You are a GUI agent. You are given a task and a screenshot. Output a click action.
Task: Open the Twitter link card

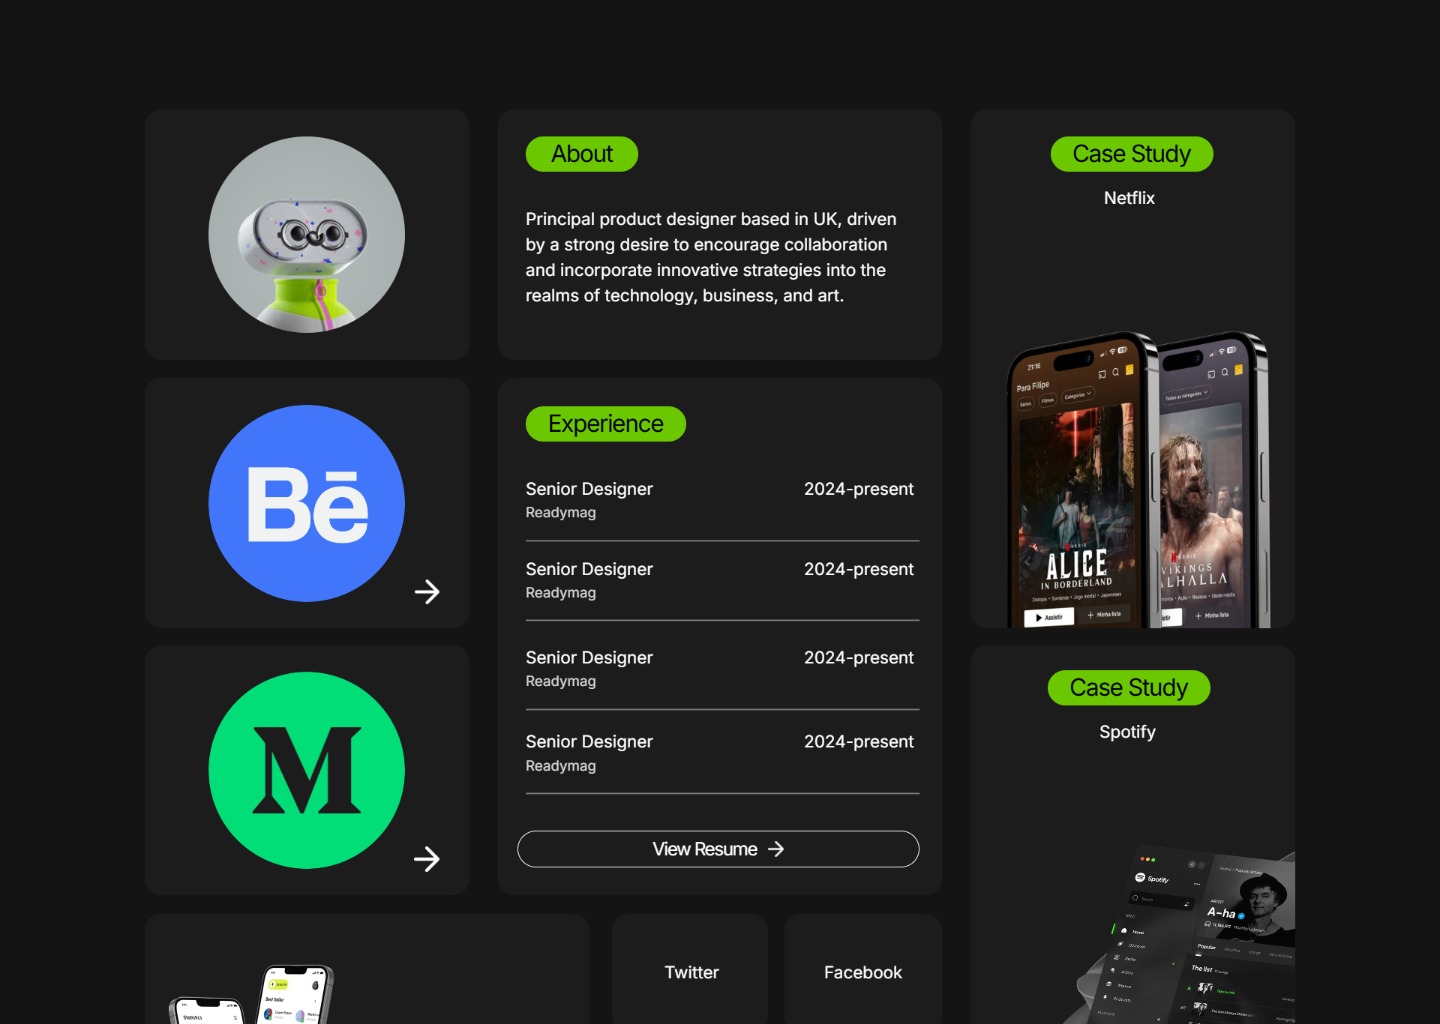[690, 969]
